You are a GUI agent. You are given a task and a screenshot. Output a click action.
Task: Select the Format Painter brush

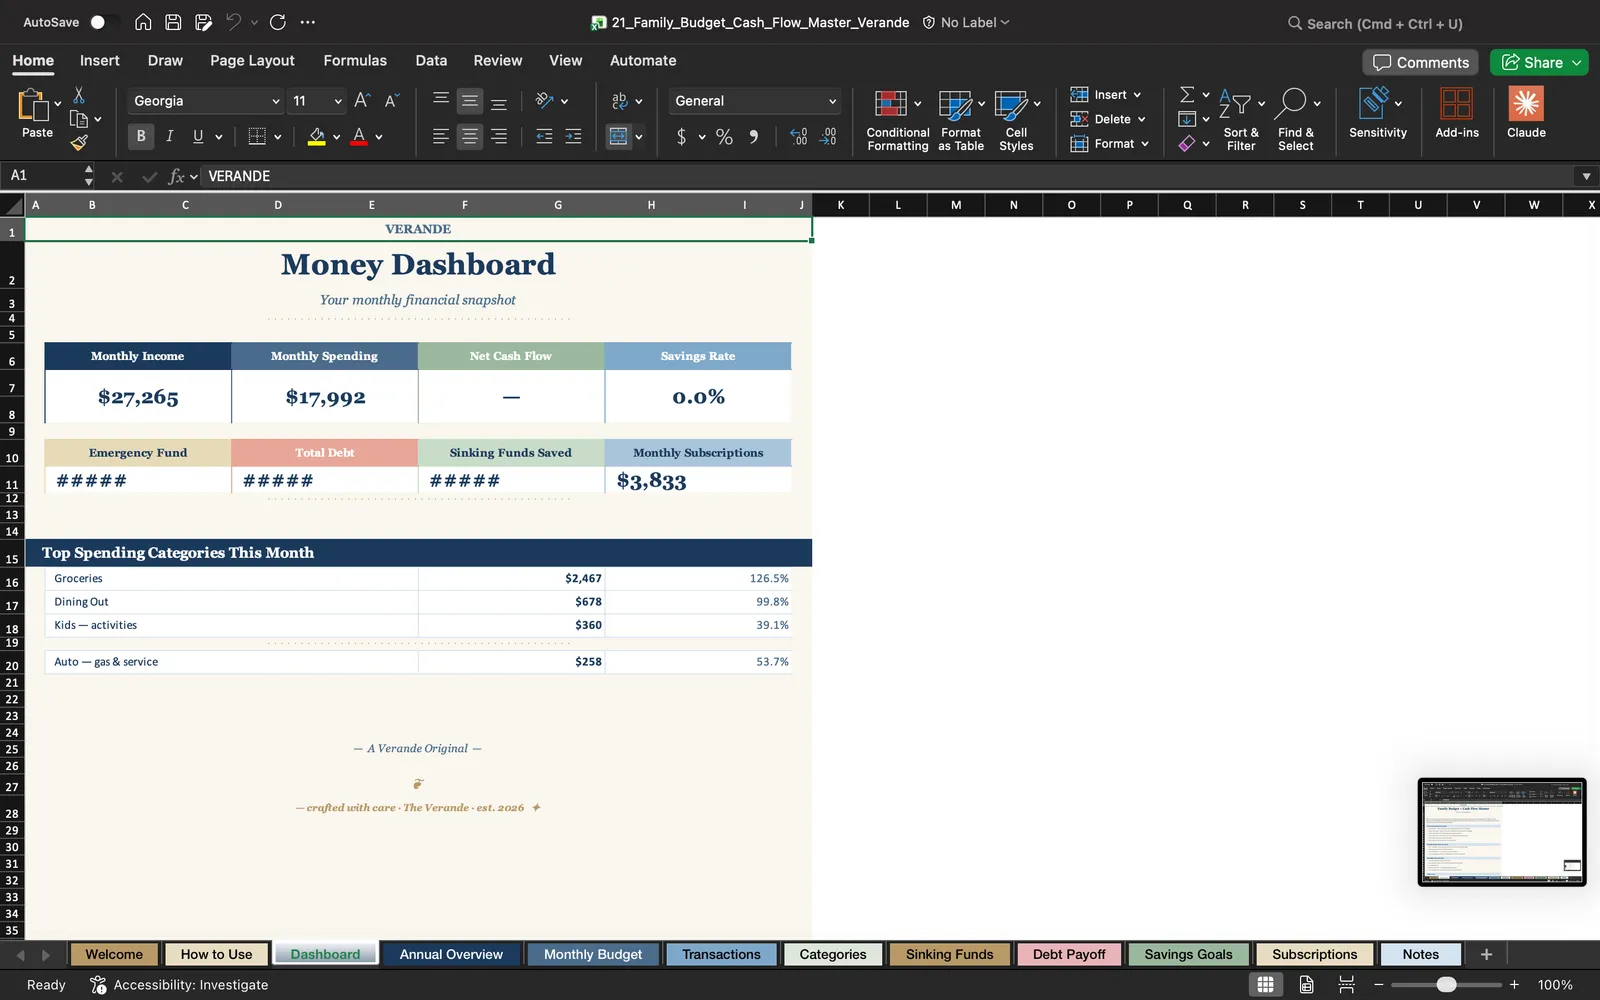pyautogui.click(x=79, y=143)
